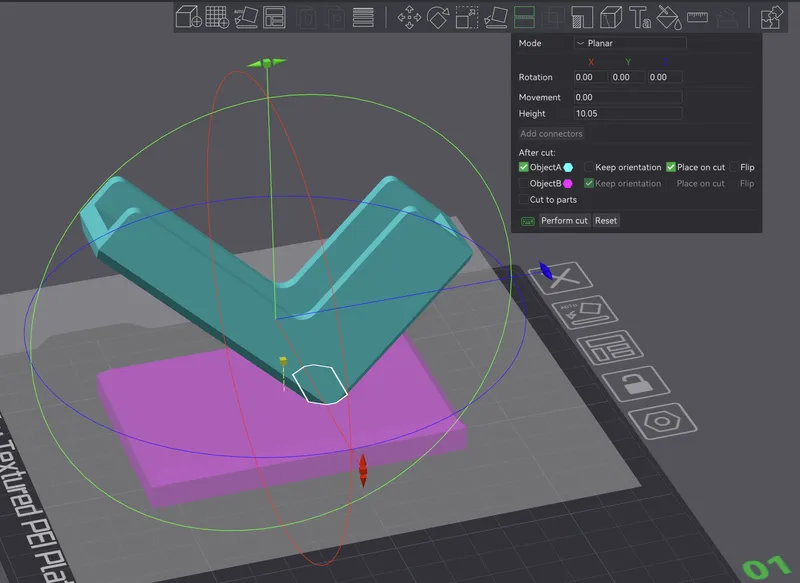Click the Movement value field
This screenshot has width=800, height=583.
pyautogui.click(x=628, y=97)
